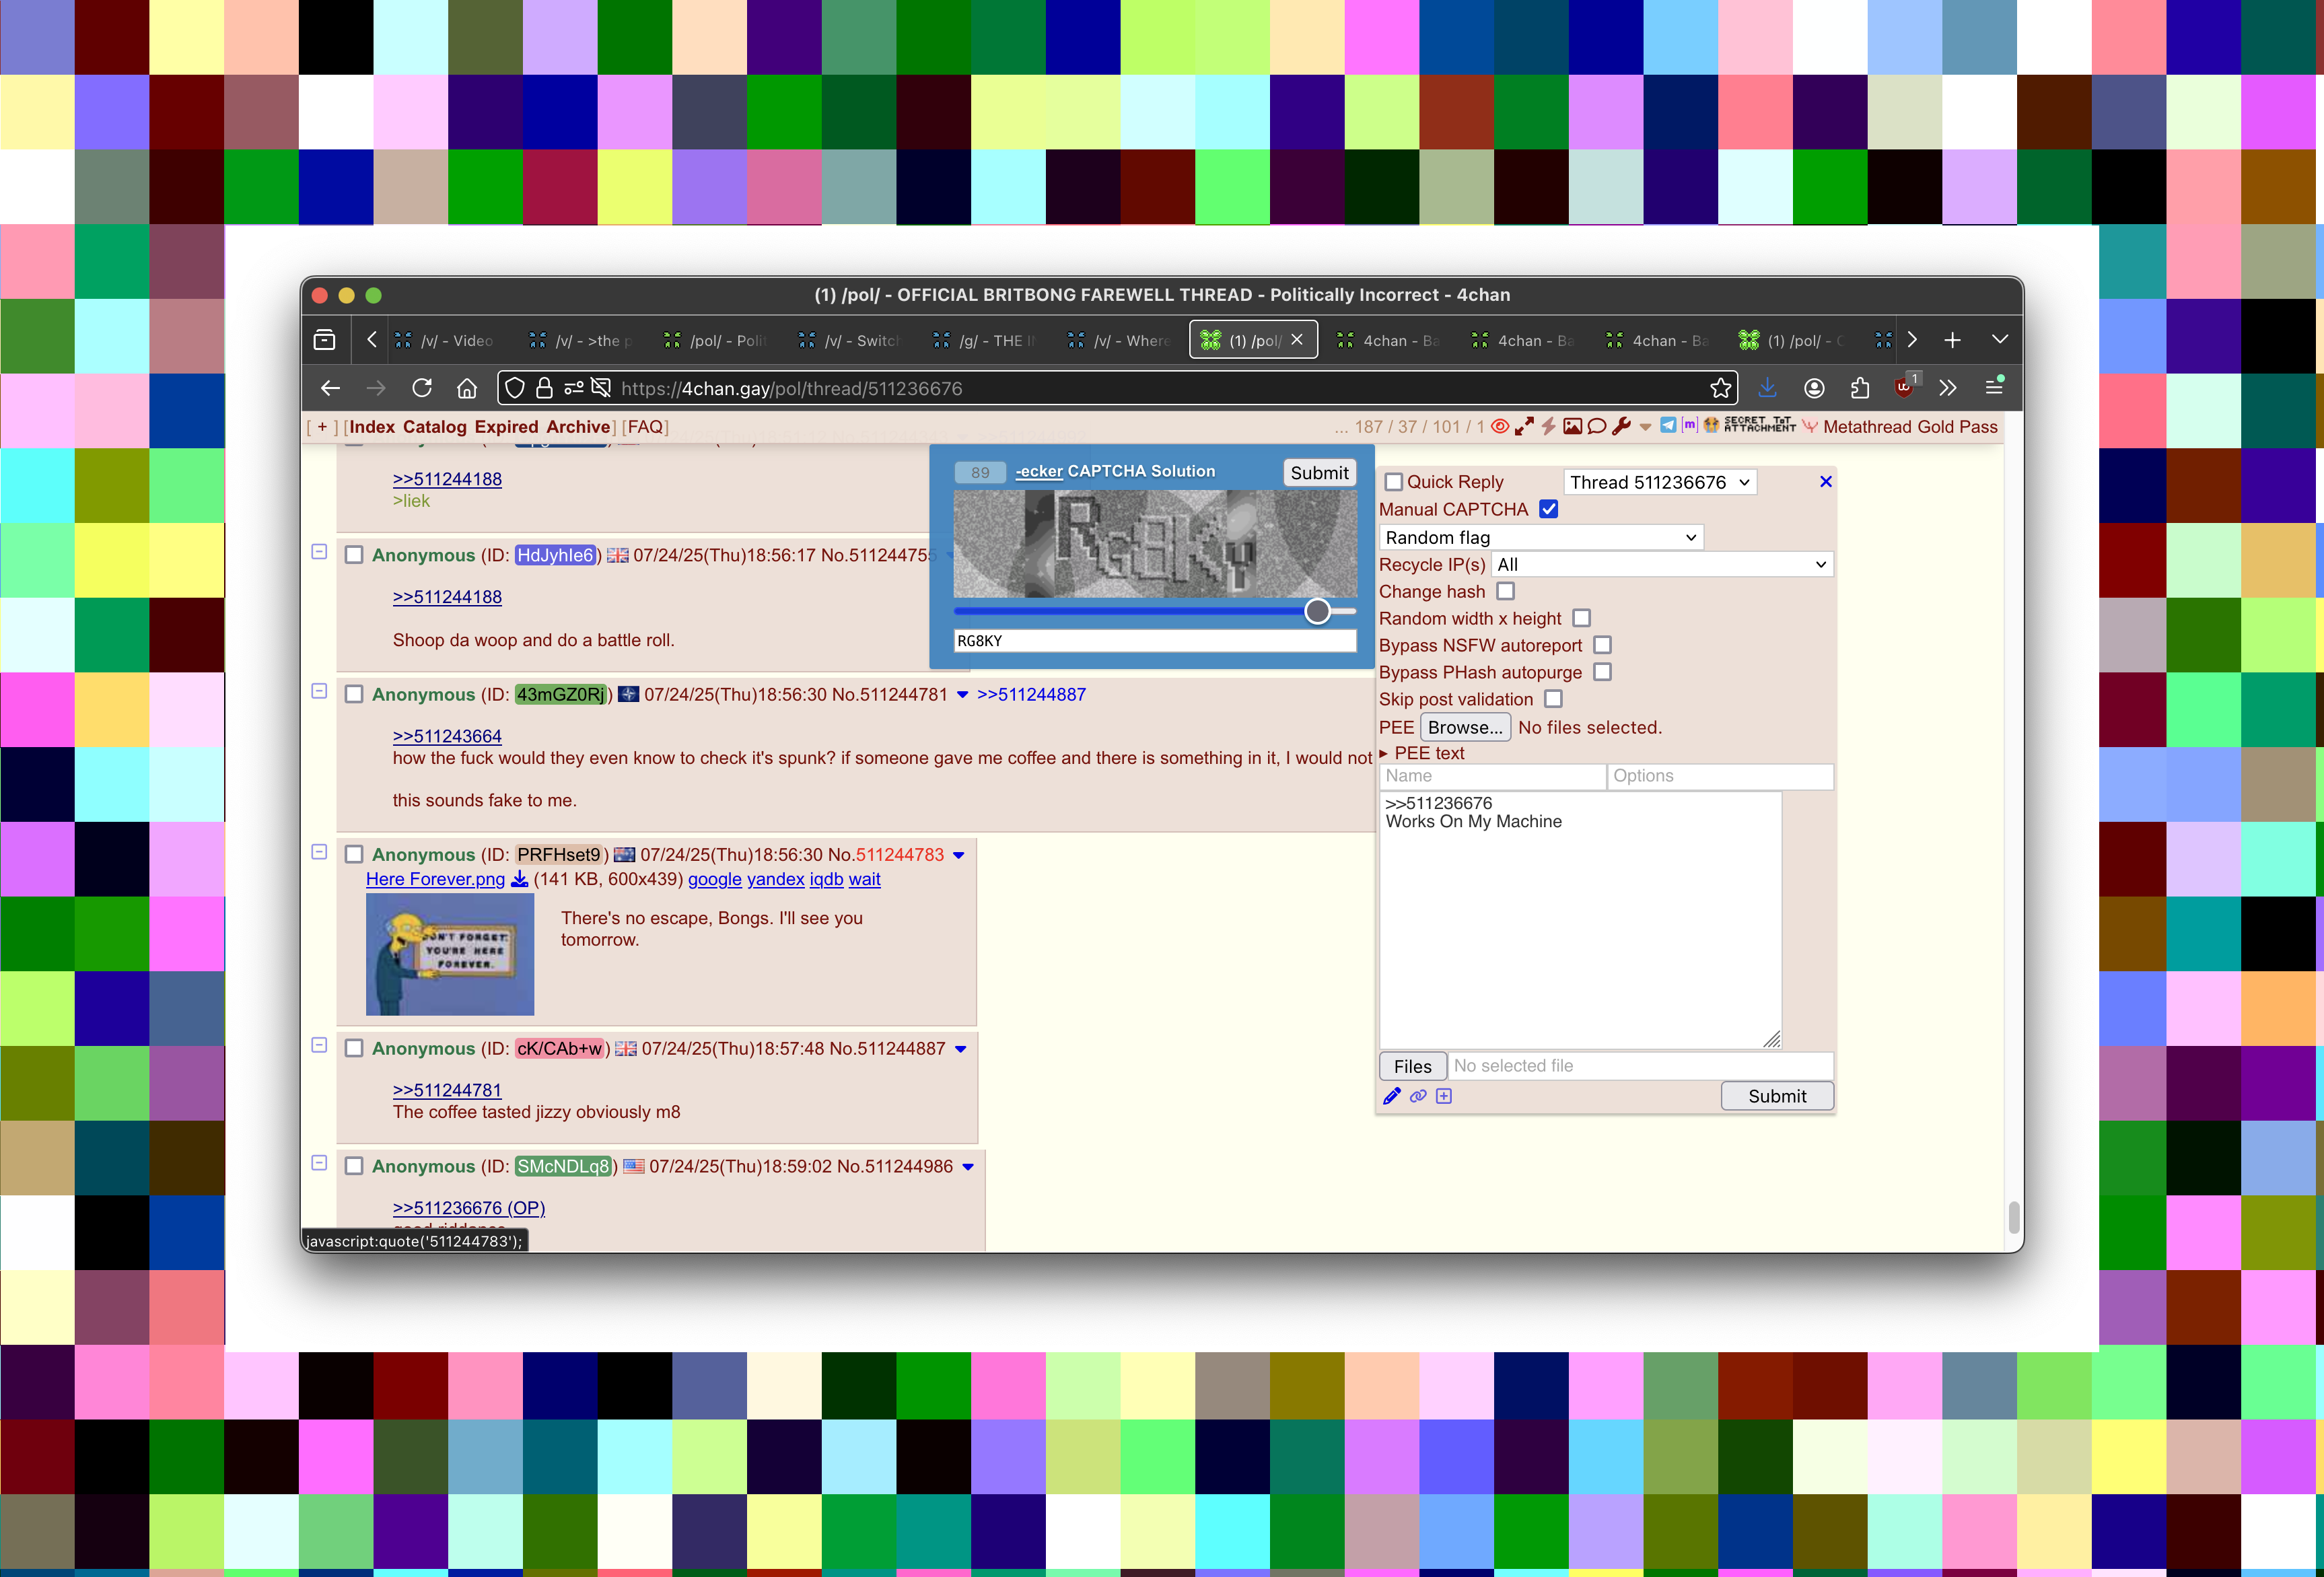The width and height of the screenshot is (2324, 1577).
Task: Click the Telegram paper-plane icon
Action: 1668,425
